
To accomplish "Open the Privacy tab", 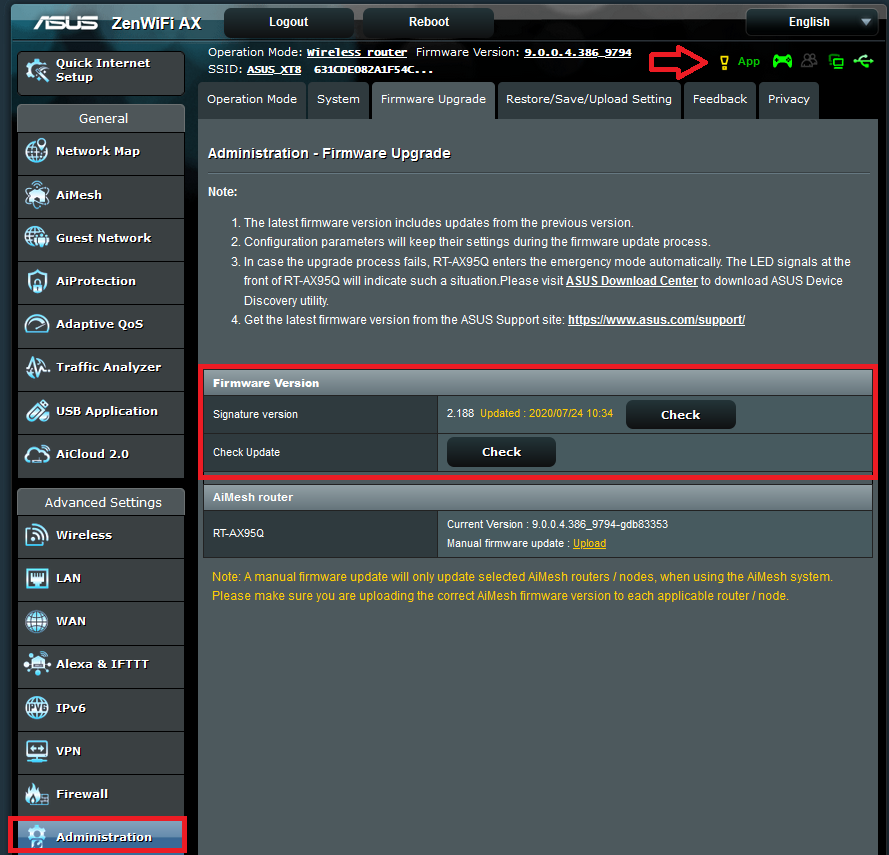I will pyautogui.click(x=789, y=100).
